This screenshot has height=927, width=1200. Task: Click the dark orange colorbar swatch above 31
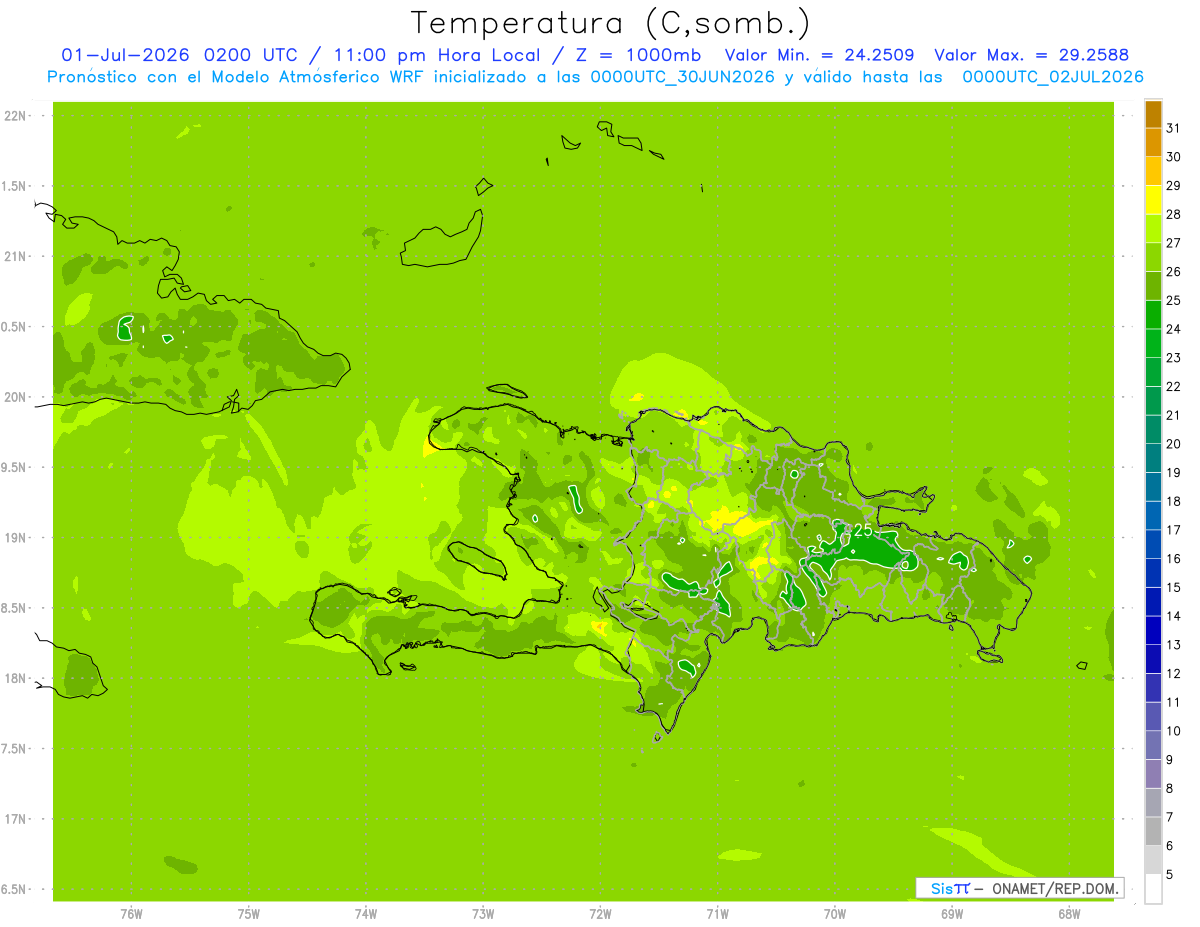pyautogui.click(x=1153, y=114)
